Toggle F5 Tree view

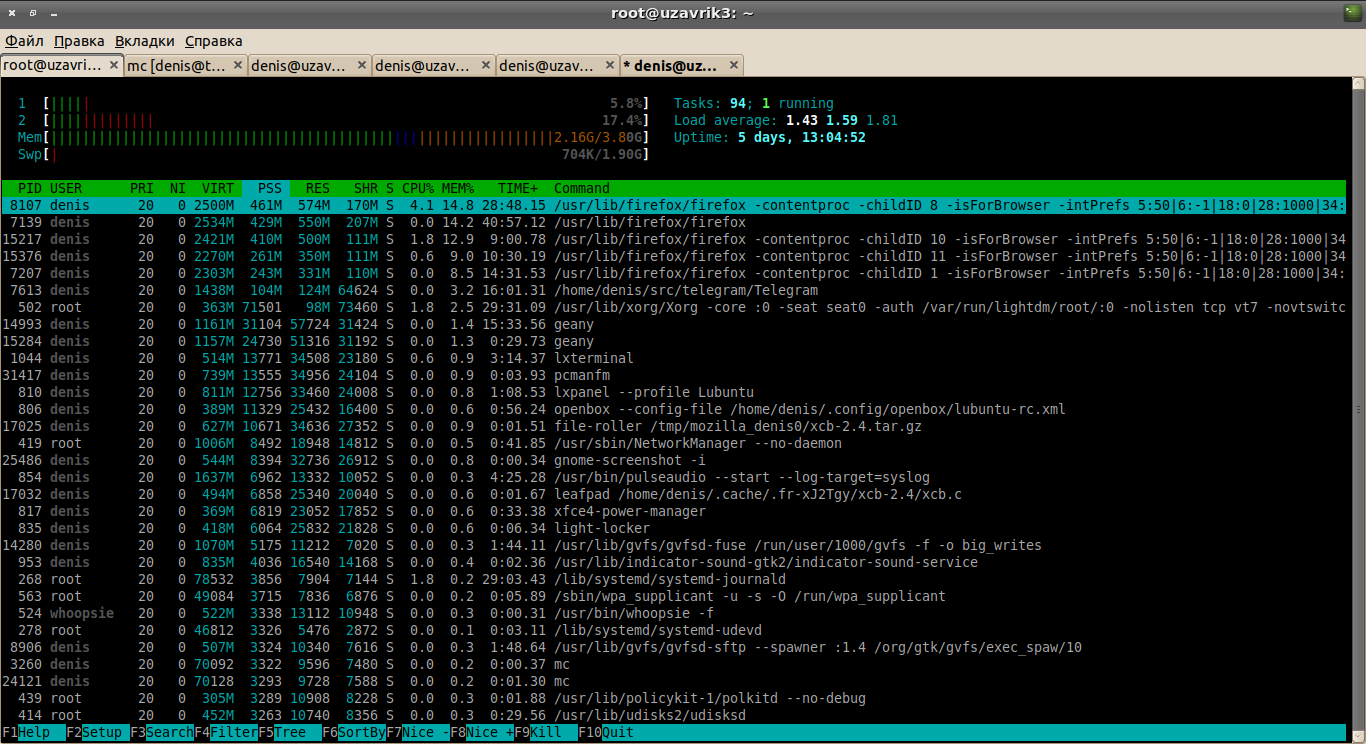(290, 732)
